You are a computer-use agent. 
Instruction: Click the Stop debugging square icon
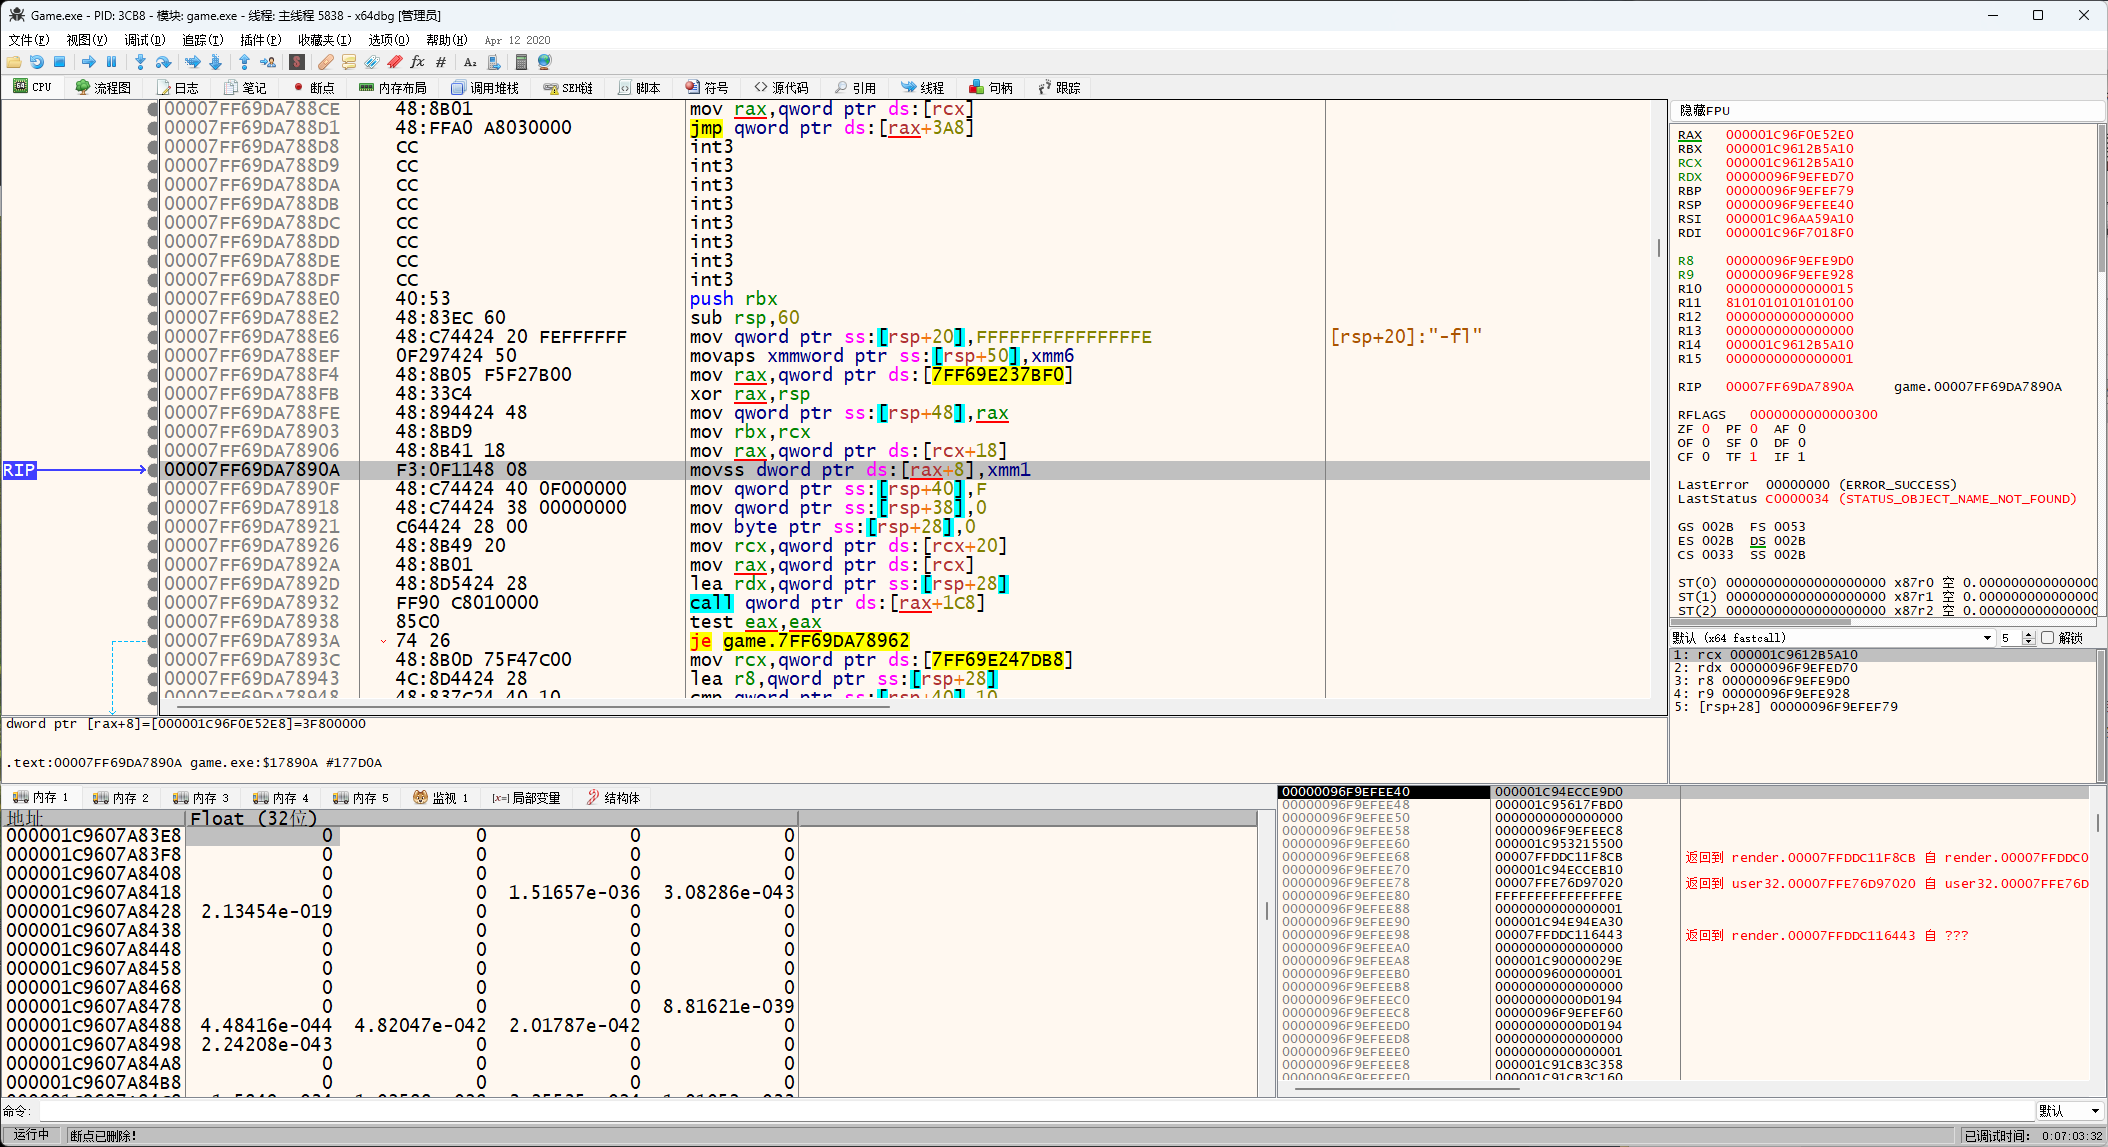coord(59,62)
